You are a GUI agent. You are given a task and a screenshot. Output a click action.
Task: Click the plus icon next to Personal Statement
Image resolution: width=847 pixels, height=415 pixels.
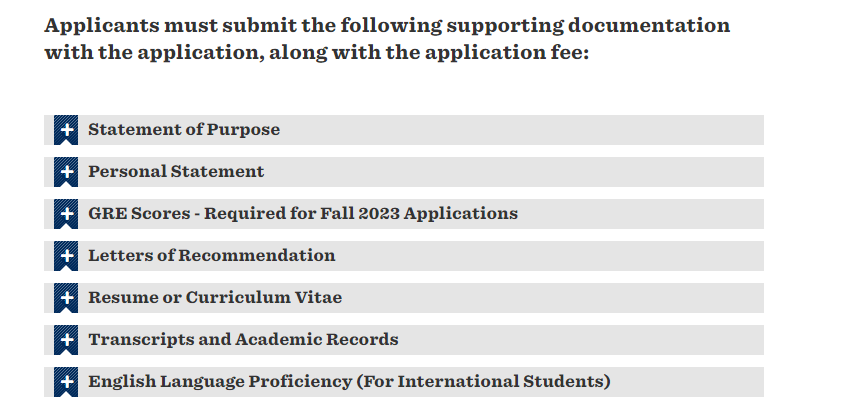66,172
